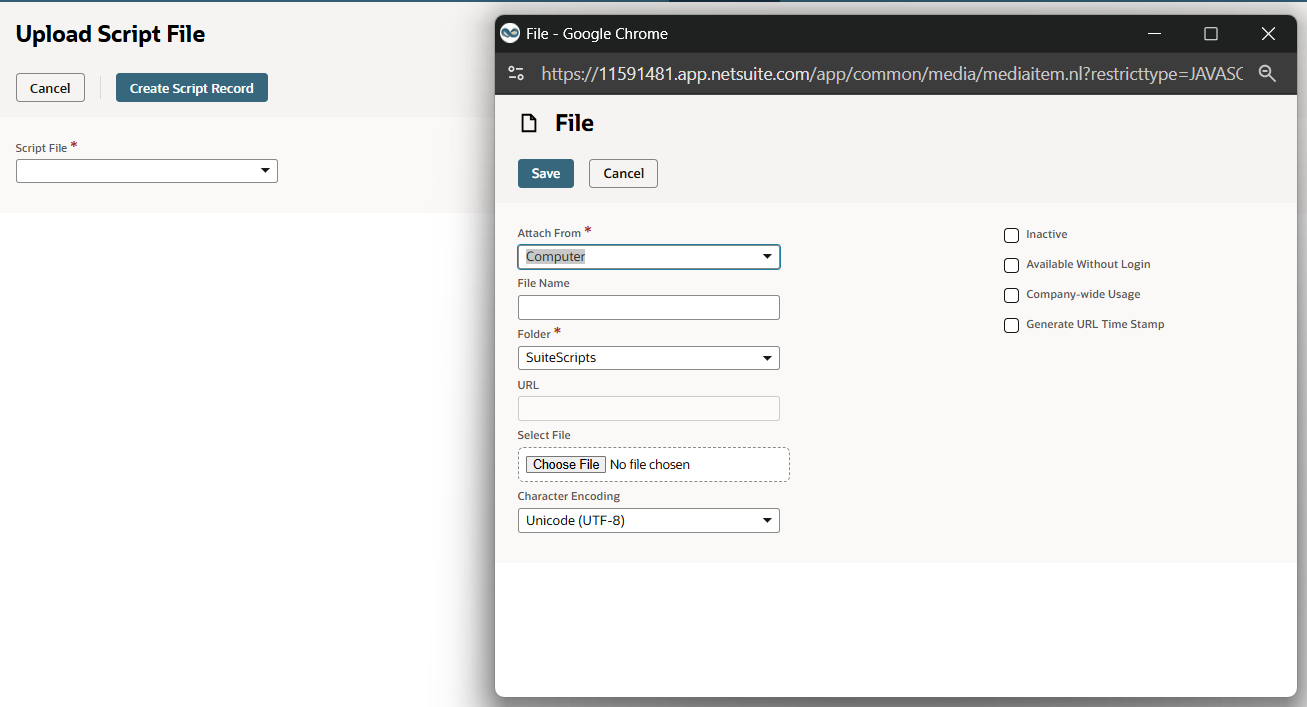This screenshot has width=1307, height=707.
Task: Open the Character Encoding dropdown
Action: tap(649, 520)
